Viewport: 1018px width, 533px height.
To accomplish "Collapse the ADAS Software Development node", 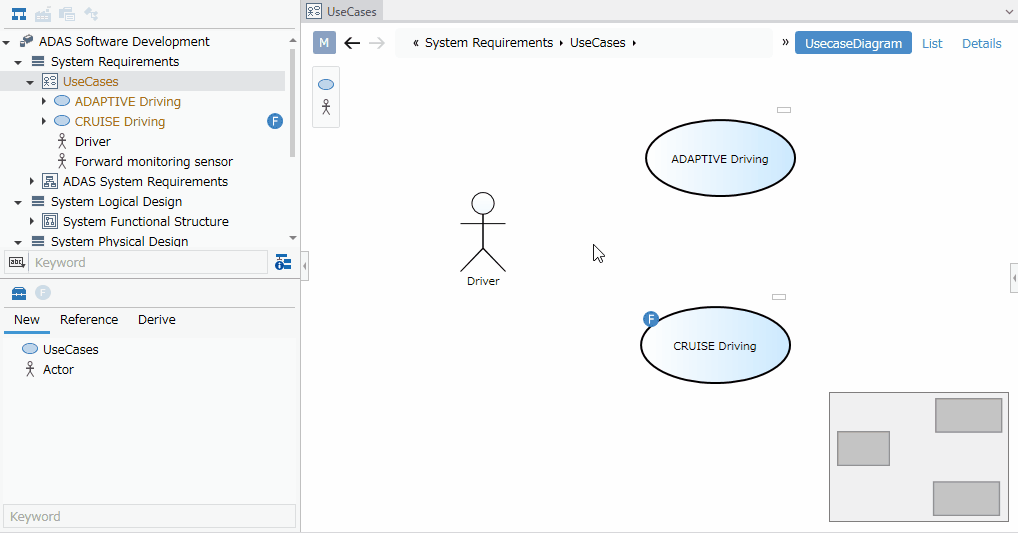I will coord(6,42).
